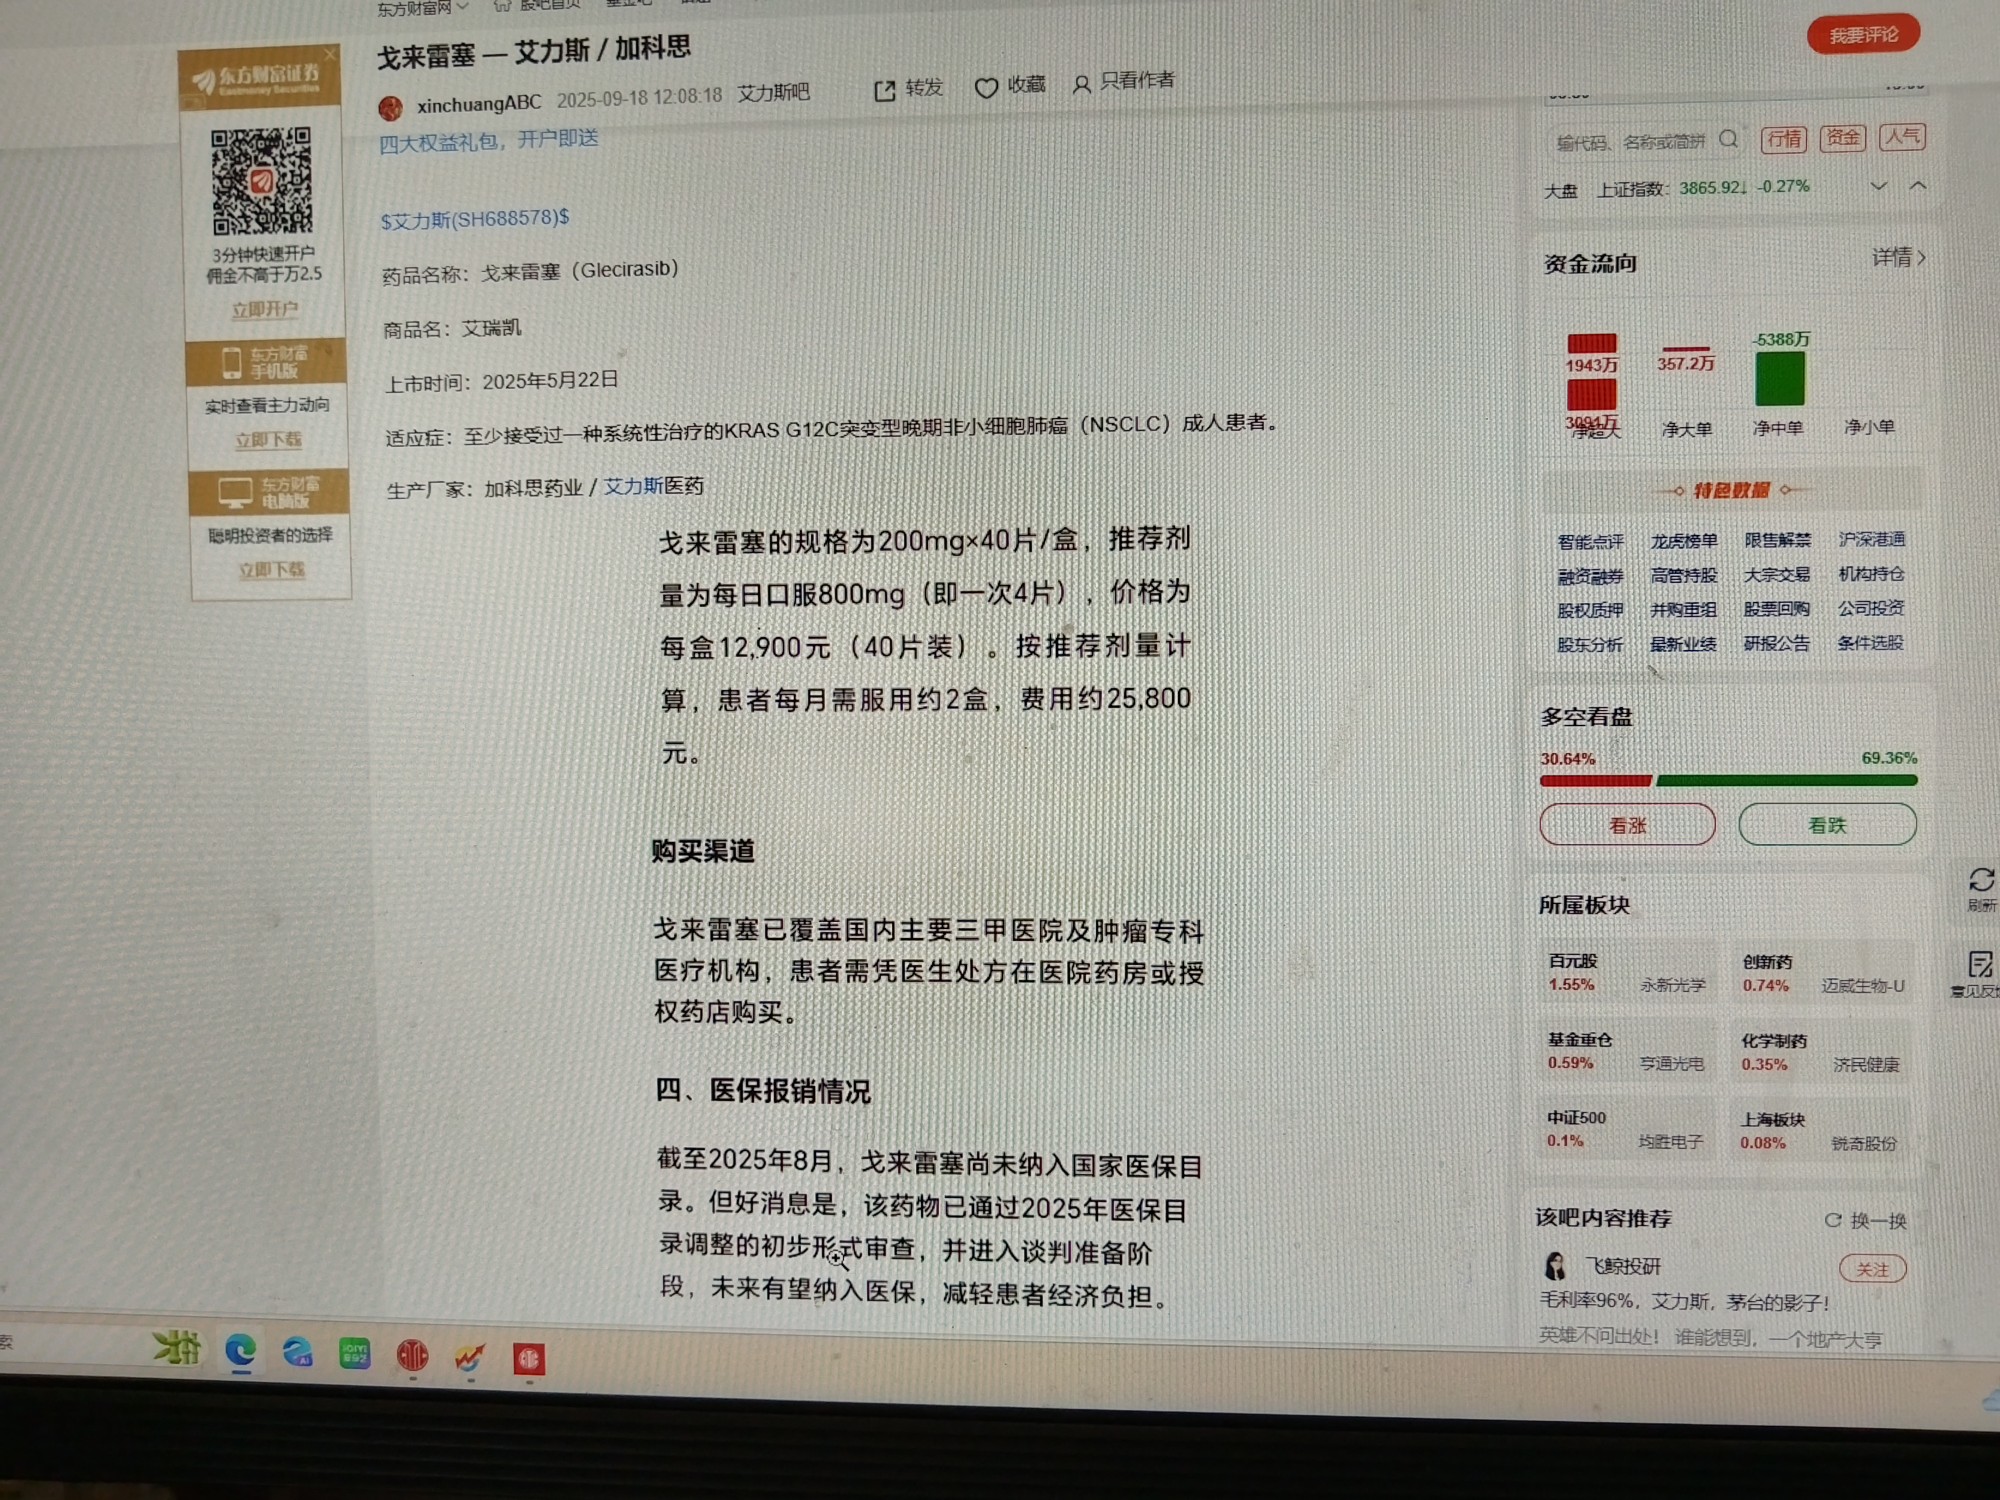Open 股票回购 data
This screenshot has width=2000, height=1500.
click(1777, 609)
